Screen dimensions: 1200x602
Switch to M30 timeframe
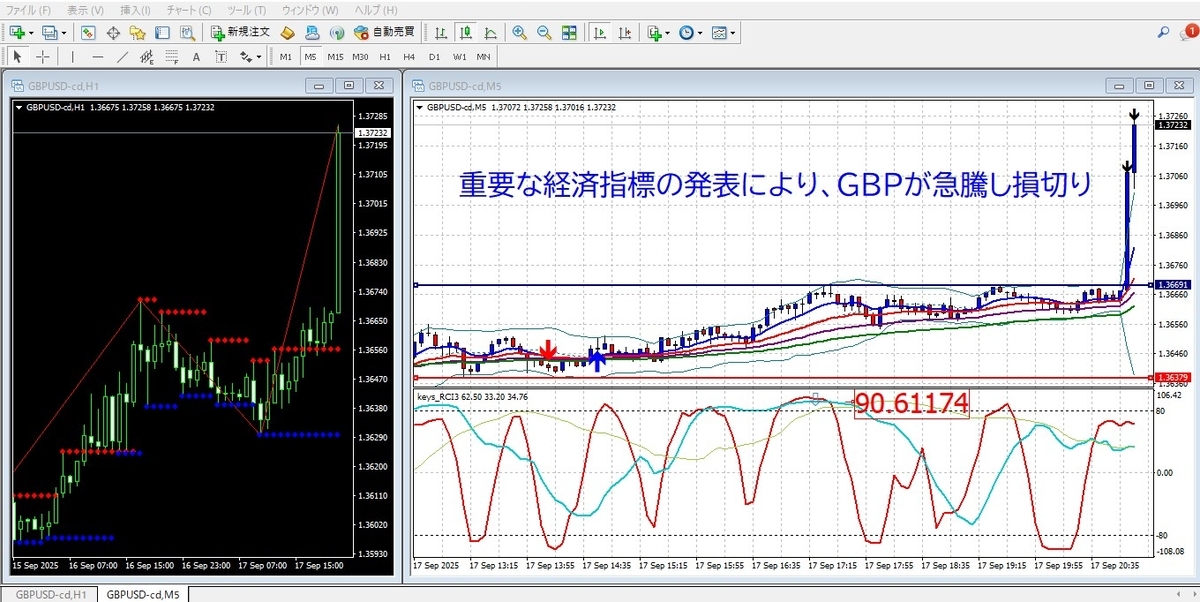click(361, 57)
